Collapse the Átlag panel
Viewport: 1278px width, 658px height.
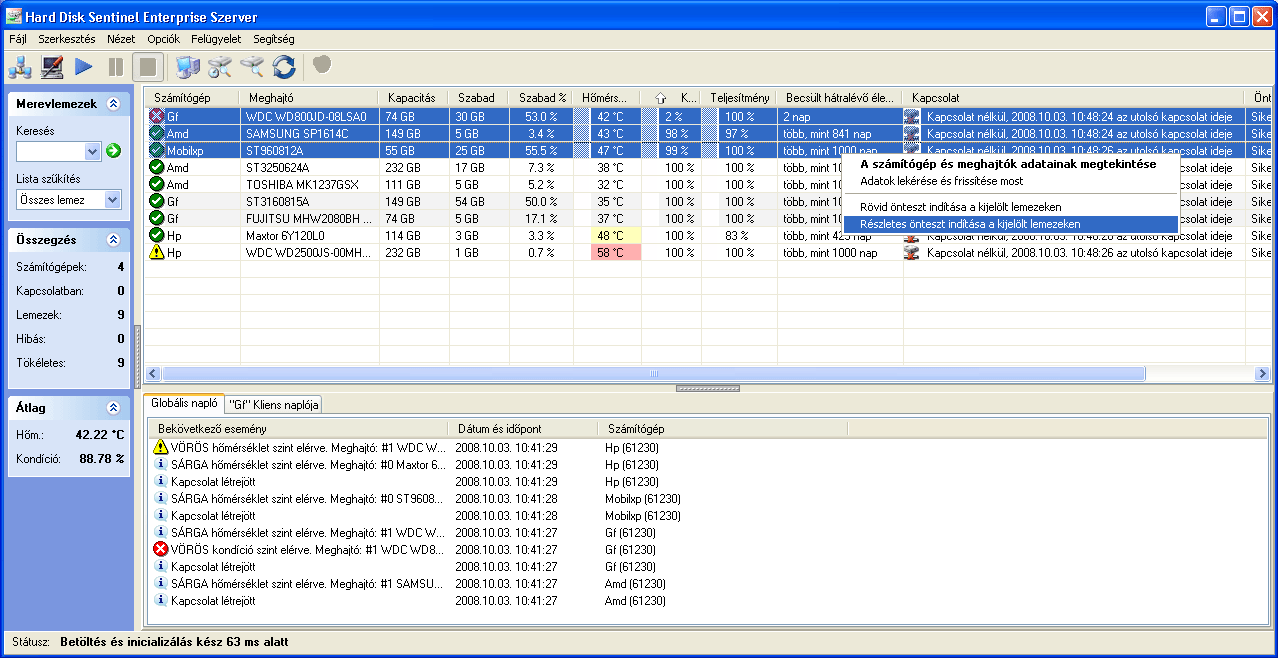pyautogui.click(x=113, y=408)
